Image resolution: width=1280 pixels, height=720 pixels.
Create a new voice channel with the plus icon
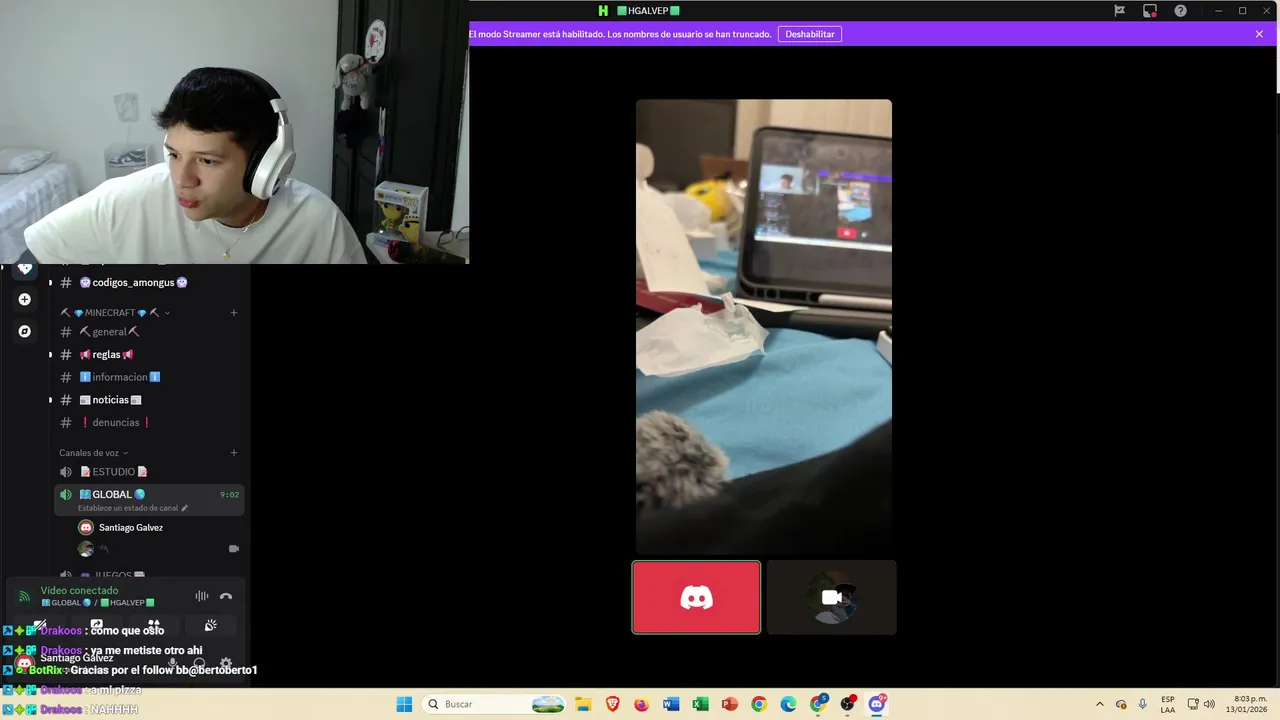[x=234, y=453]
